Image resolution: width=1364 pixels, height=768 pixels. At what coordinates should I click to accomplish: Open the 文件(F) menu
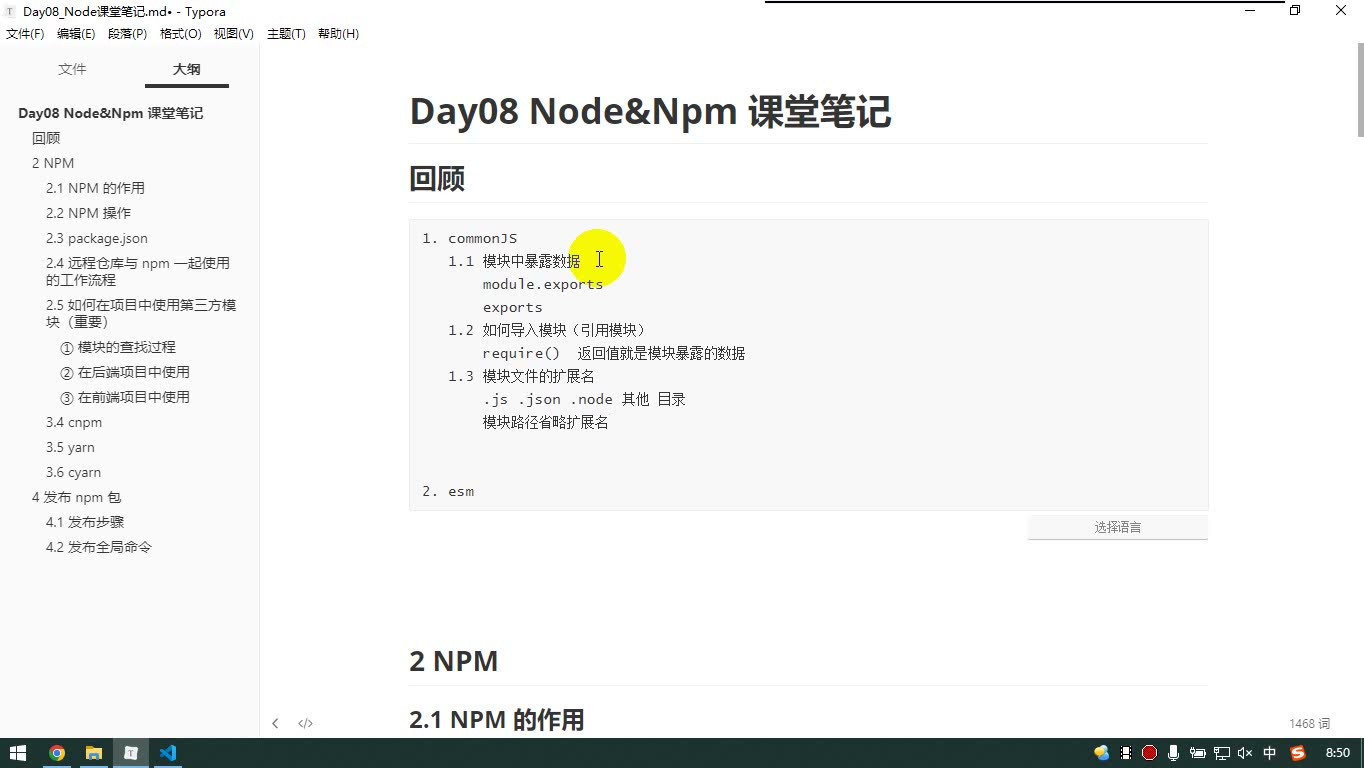click(x=25, y=34)
